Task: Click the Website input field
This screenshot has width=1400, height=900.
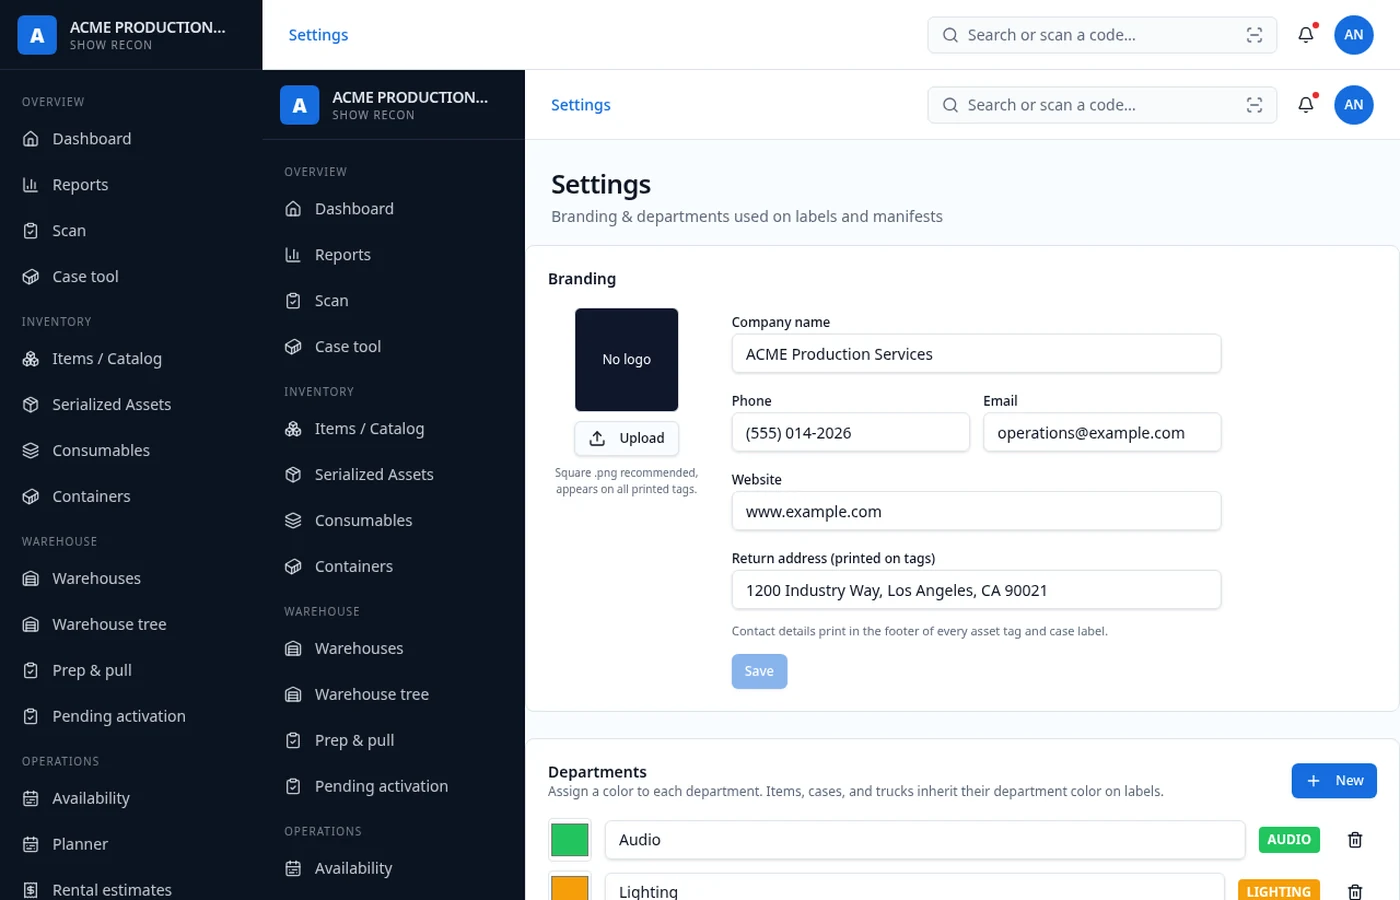Action: (976, 511)
